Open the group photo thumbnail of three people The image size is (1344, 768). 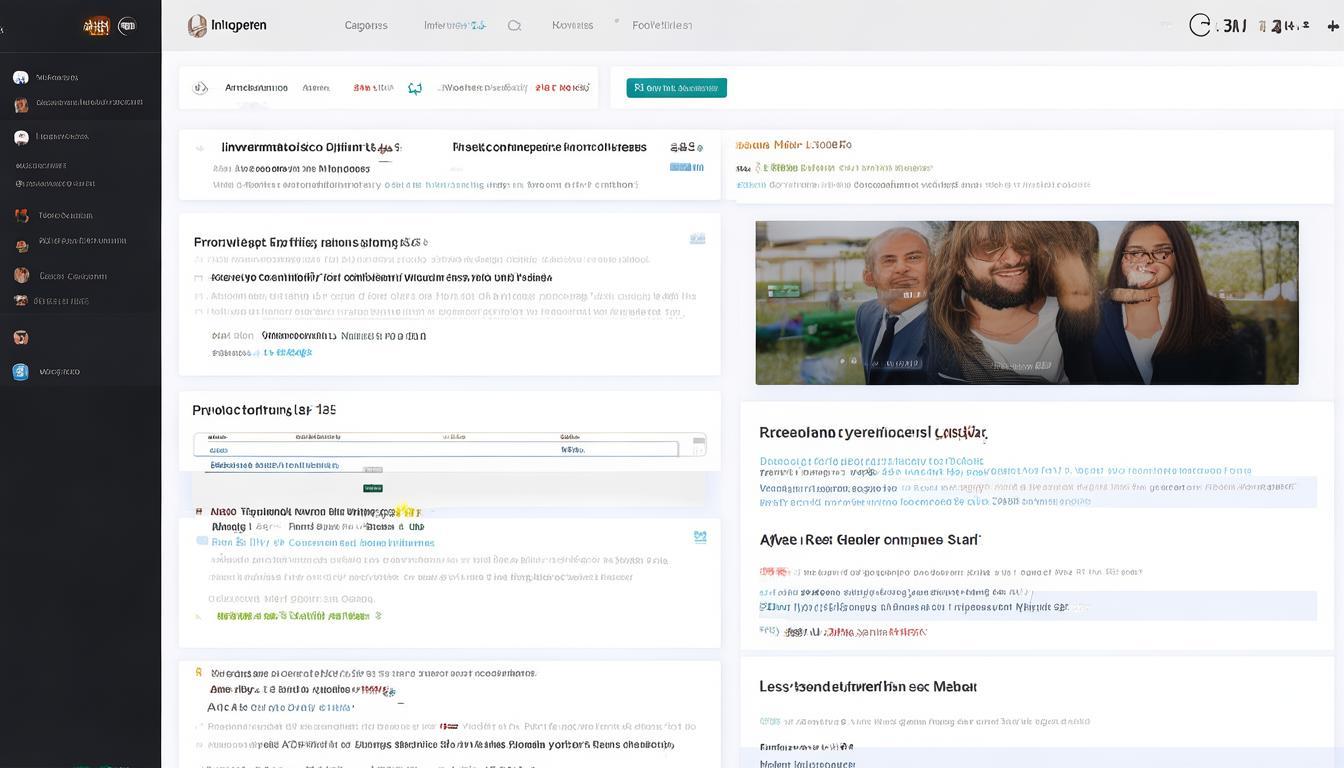1026,302
